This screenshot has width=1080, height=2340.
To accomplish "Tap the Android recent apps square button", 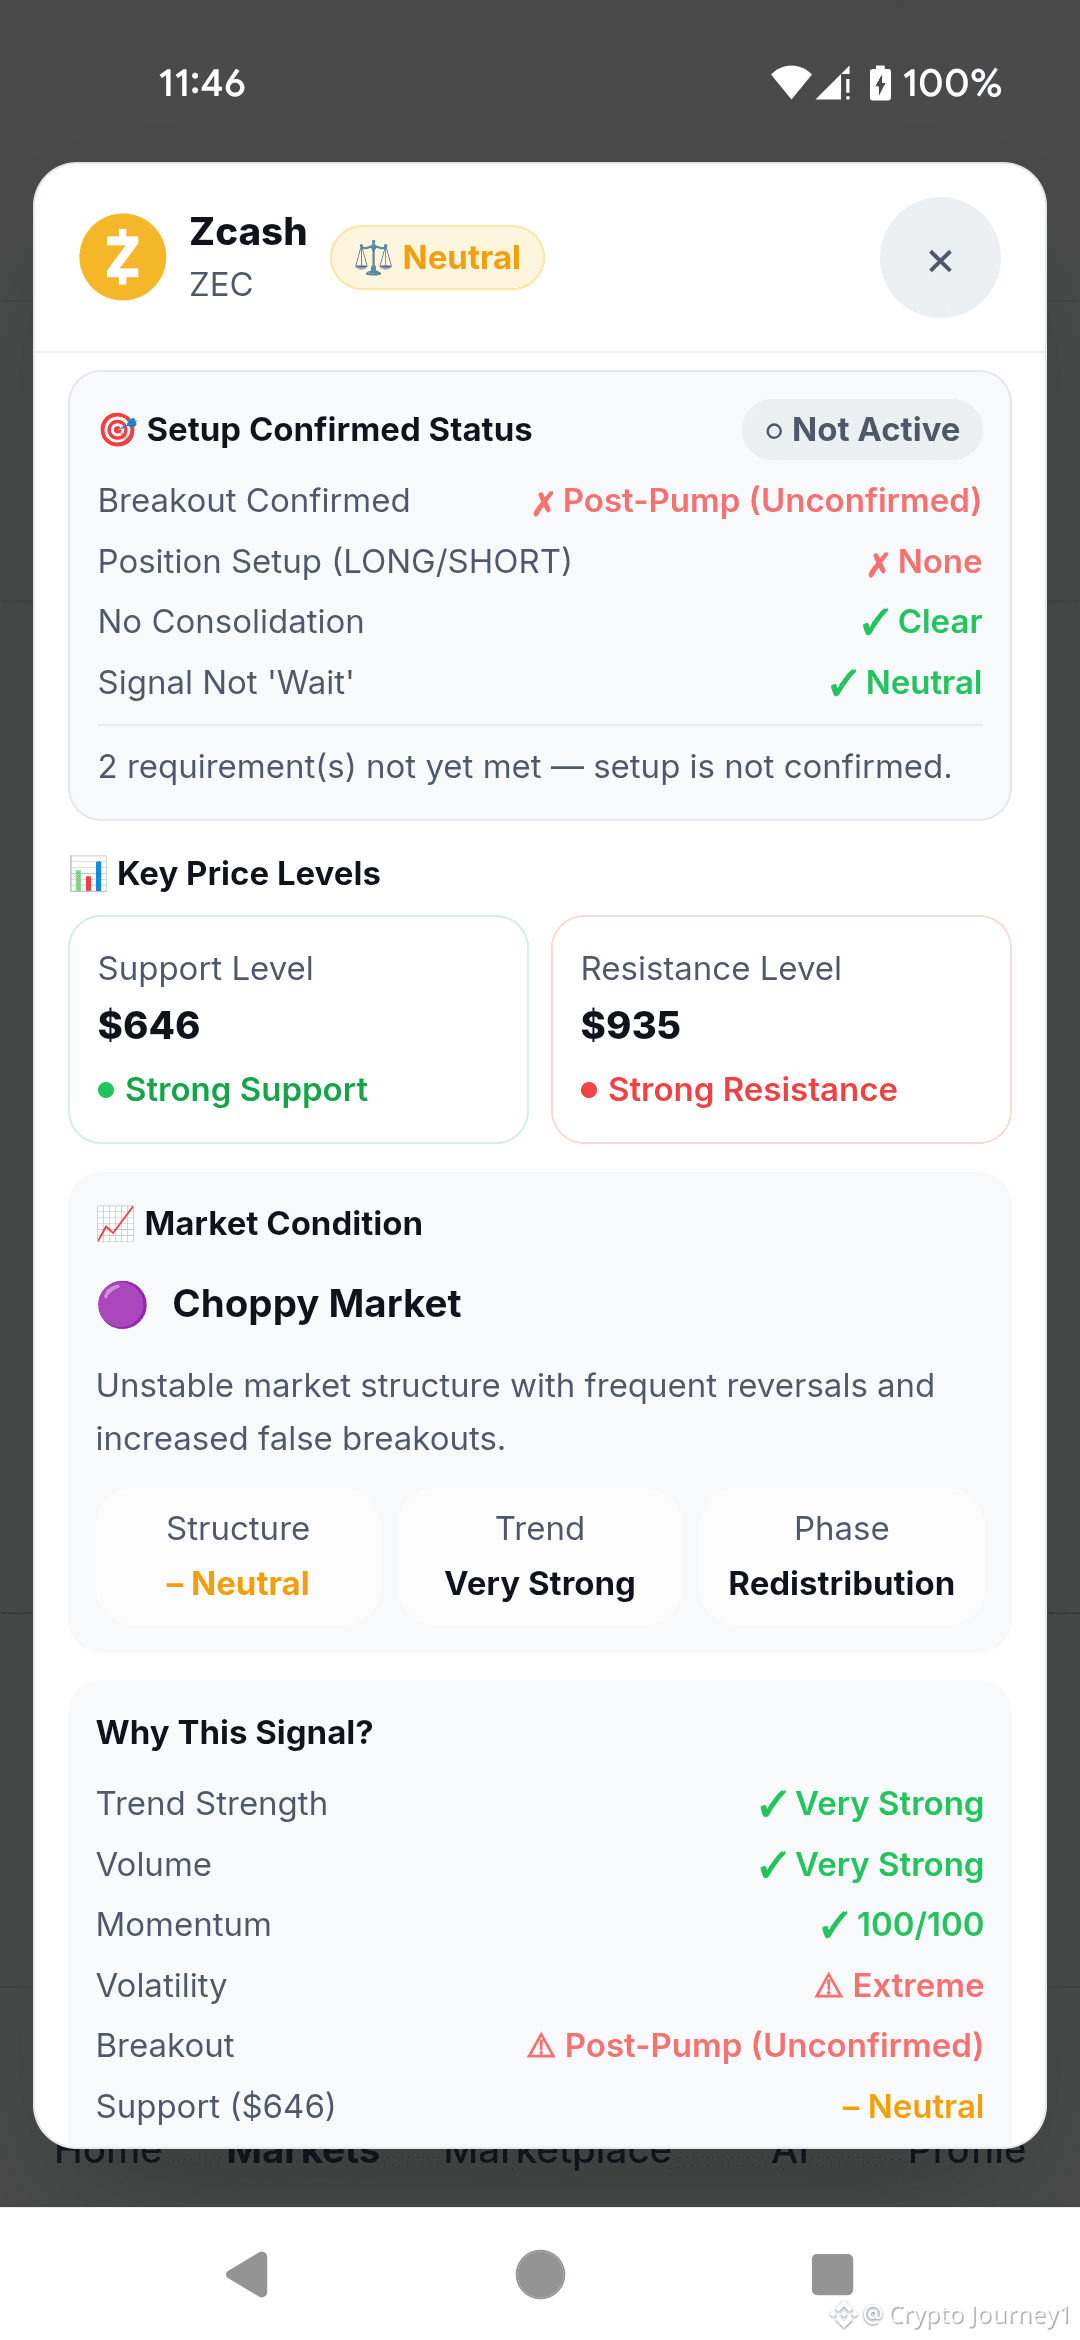I will 832,2275.
